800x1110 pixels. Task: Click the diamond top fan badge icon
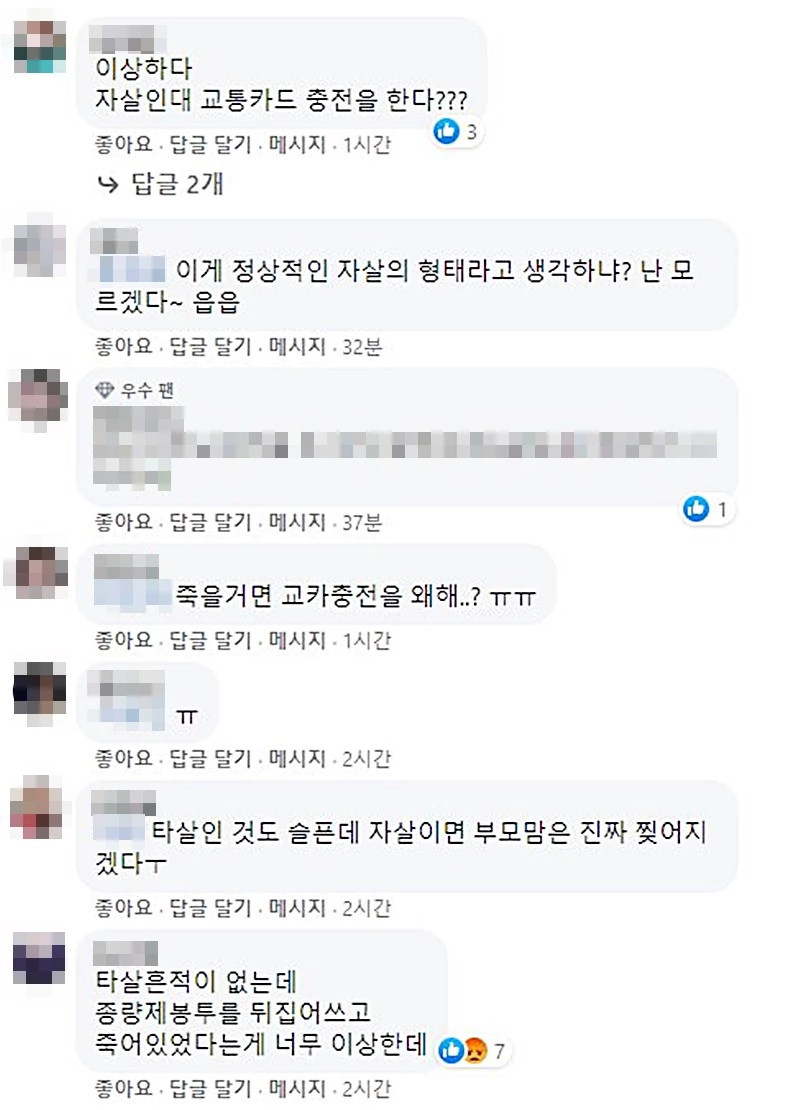104,389
